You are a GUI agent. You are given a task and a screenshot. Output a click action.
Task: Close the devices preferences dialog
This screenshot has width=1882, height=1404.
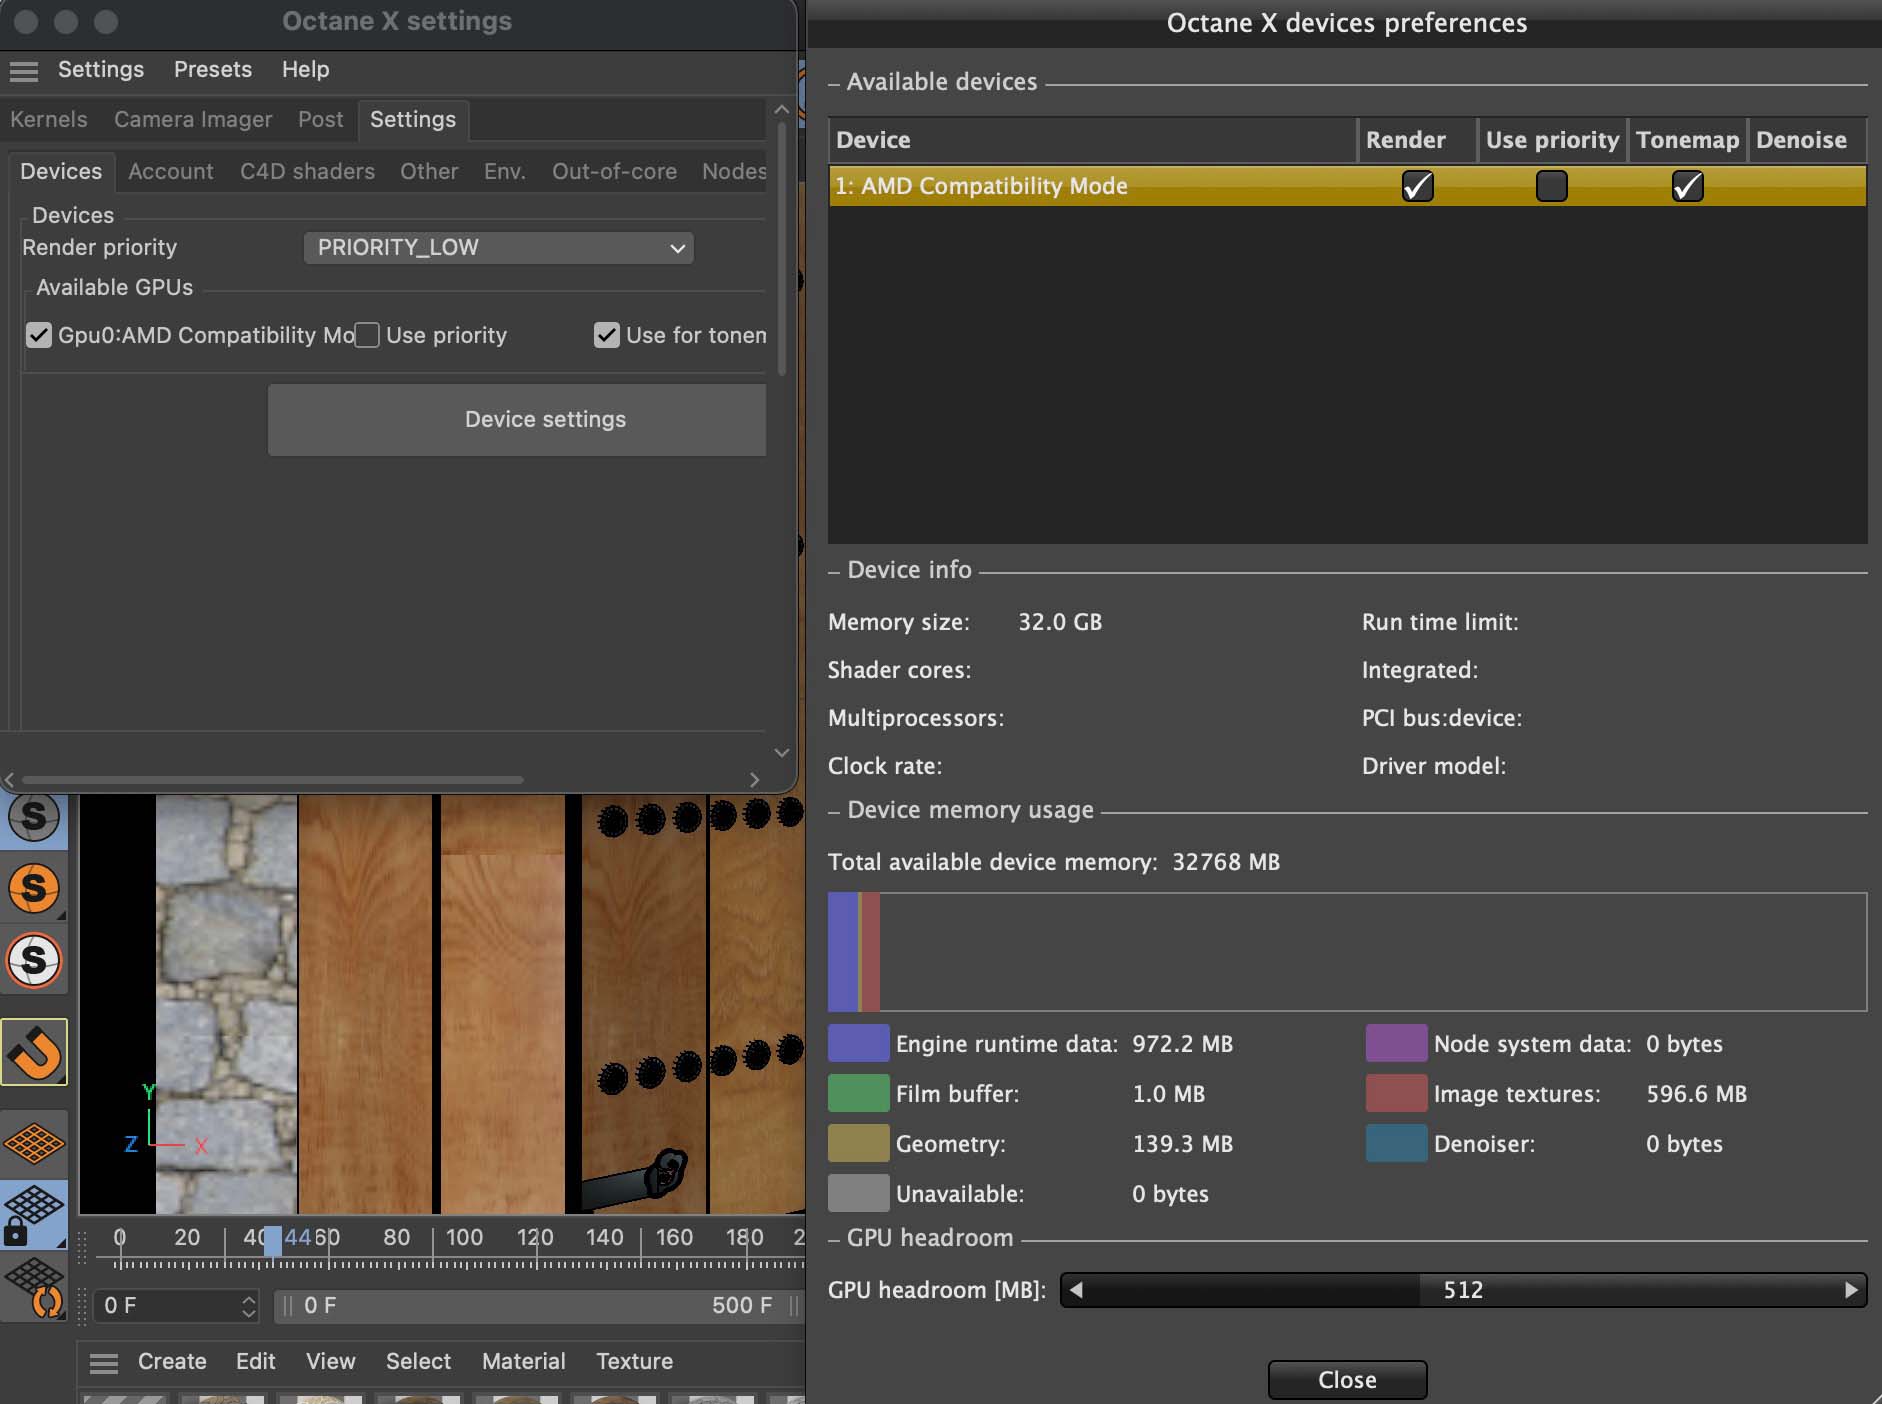(x=1347, y=1380)
